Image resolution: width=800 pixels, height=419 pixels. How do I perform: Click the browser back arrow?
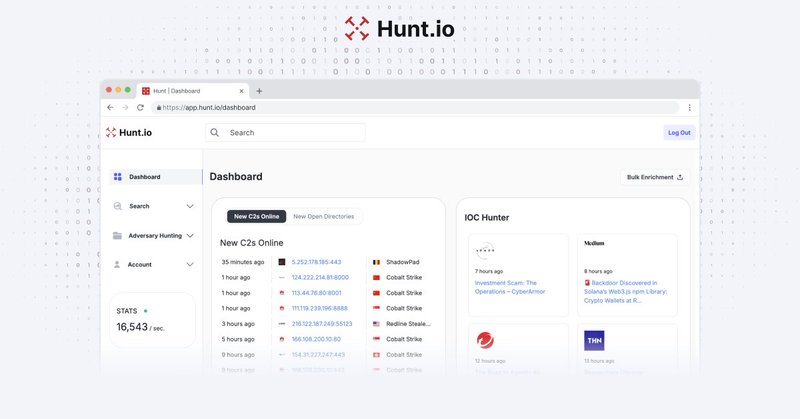pyautogui.click(x=110, y=108)
